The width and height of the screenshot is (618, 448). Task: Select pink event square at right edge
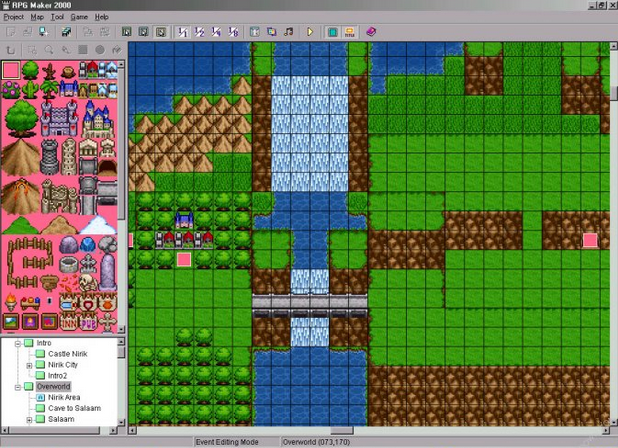click(590, 240)
